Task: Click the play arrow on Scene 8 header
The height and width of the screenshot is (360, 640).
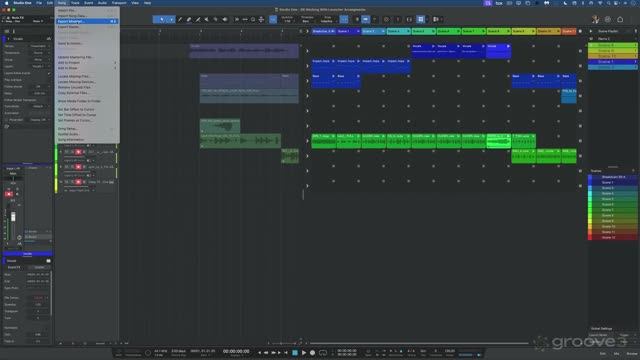Action: (x=508, y=31)
